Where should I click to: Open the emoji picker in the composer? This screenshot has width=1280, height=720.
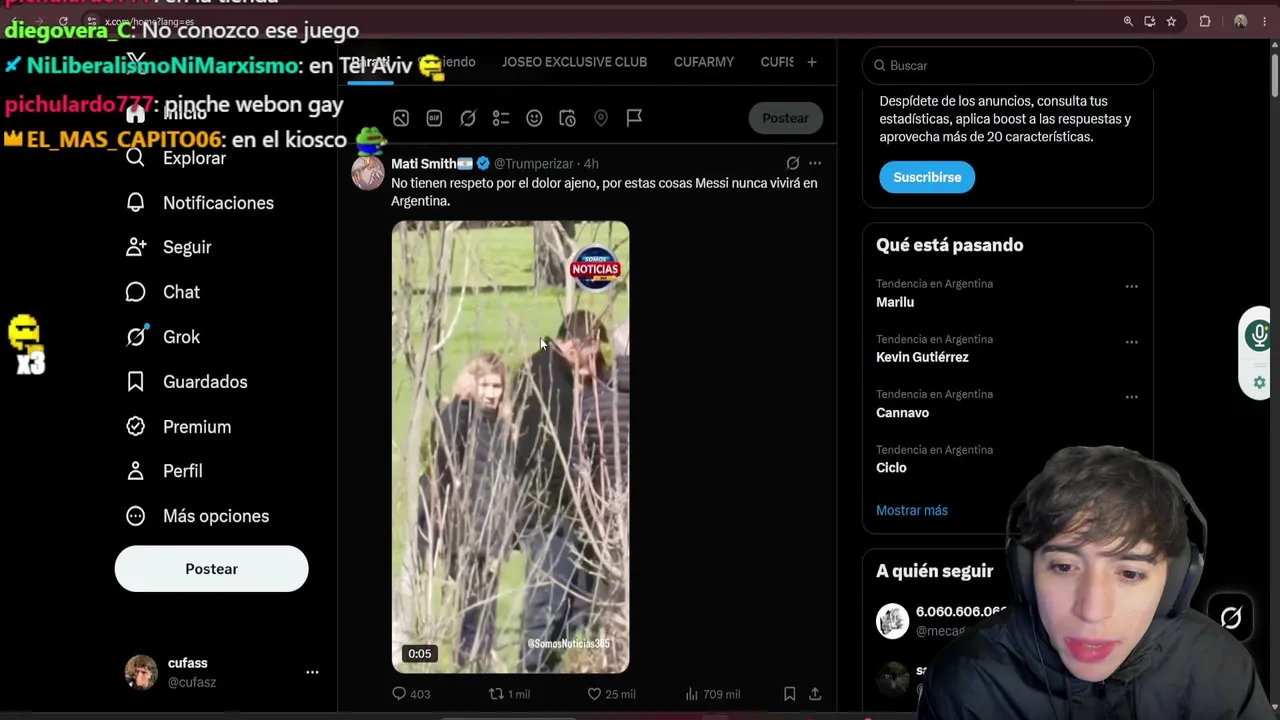[534, 118]
